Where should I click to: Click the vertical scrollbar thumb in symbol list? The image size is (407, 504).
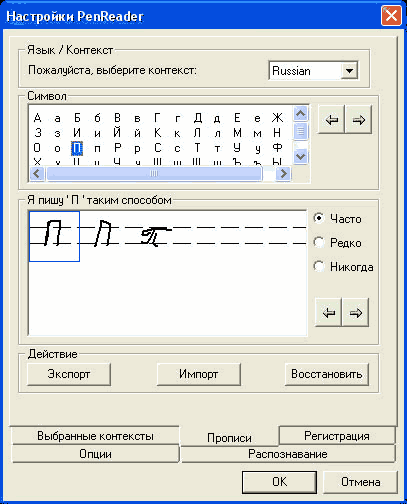click(x=301, y=131)
